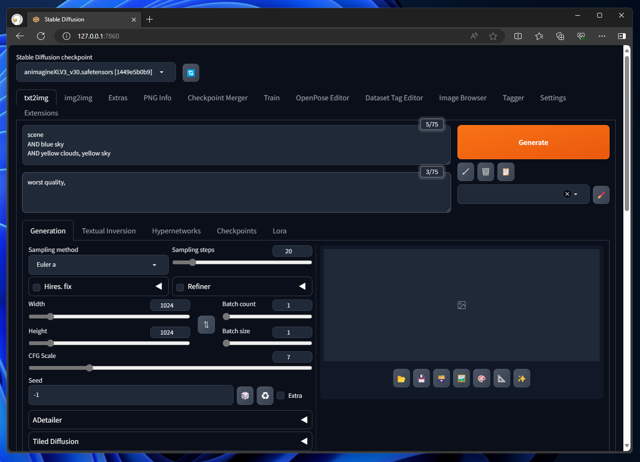Screen dimensions: 640x462
Task: Click the negative prompt text box
Action: [236, 193]
